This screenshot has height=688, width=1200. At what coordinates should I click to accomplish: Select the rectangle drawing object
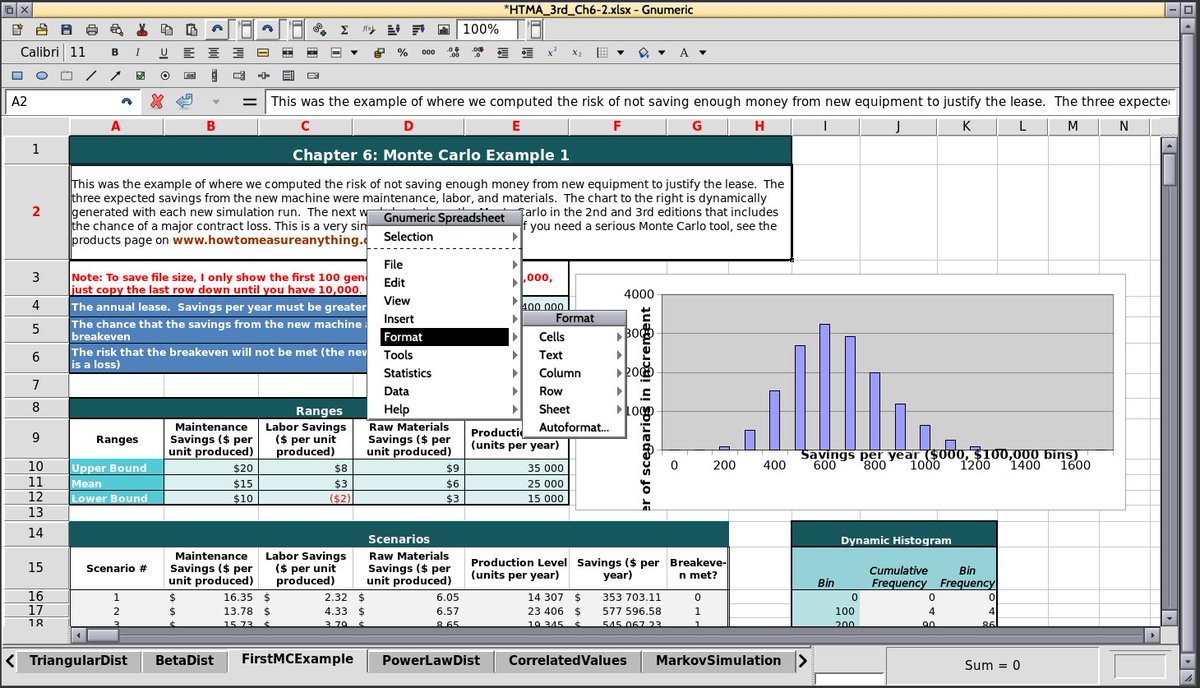coord(17,75)
